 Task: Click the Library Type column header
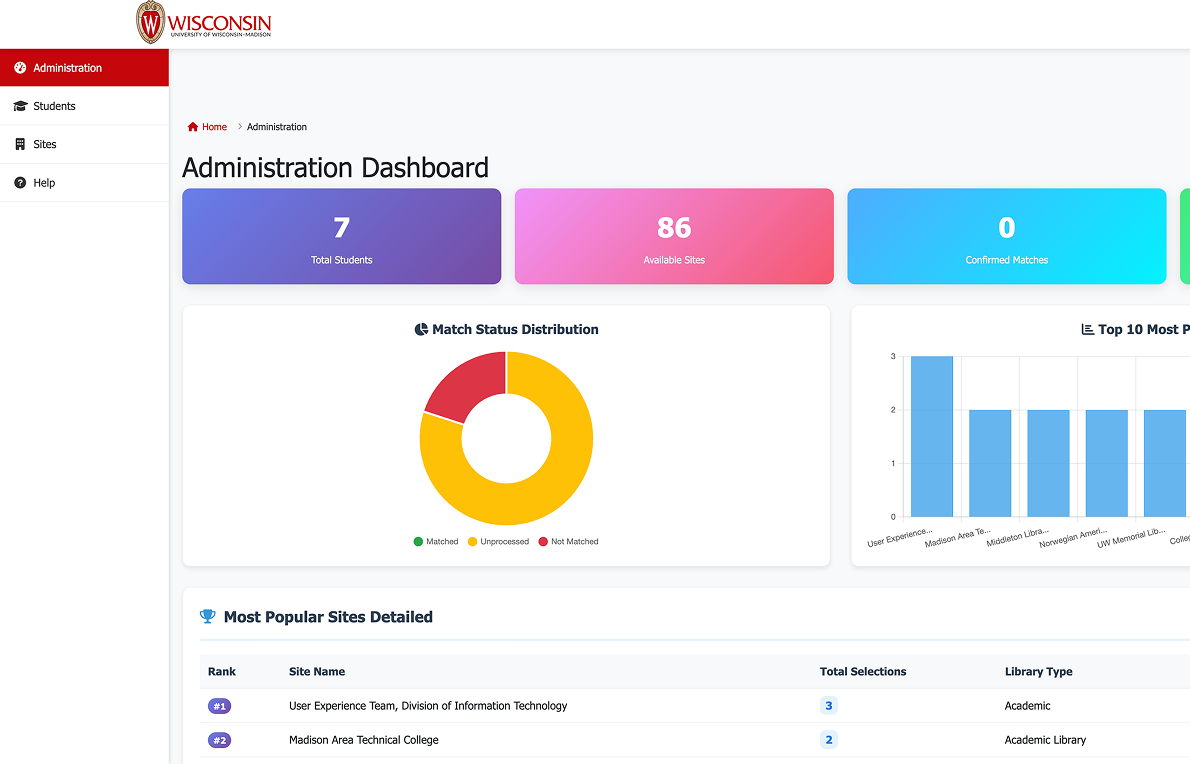(1039, 671)
